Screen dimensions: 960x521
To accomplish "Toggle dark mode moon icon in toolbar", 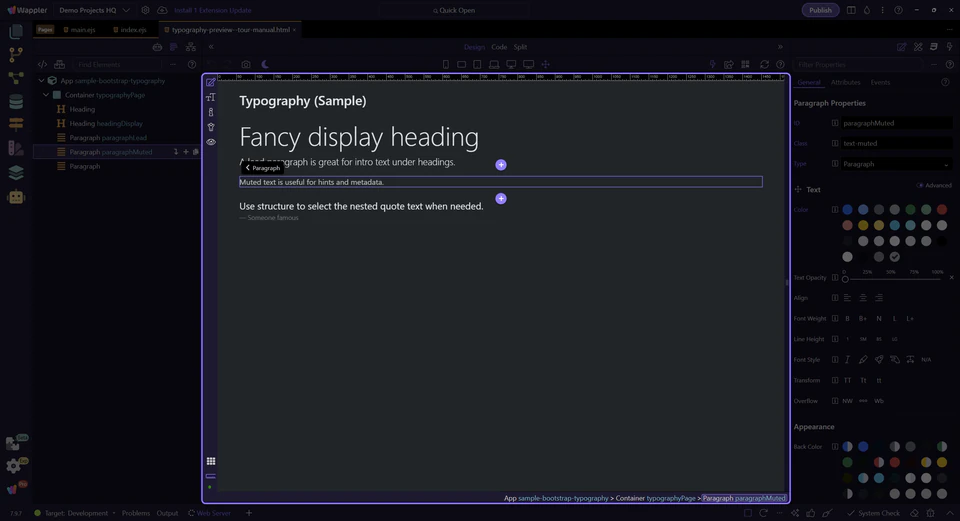I will pos(264,64).
